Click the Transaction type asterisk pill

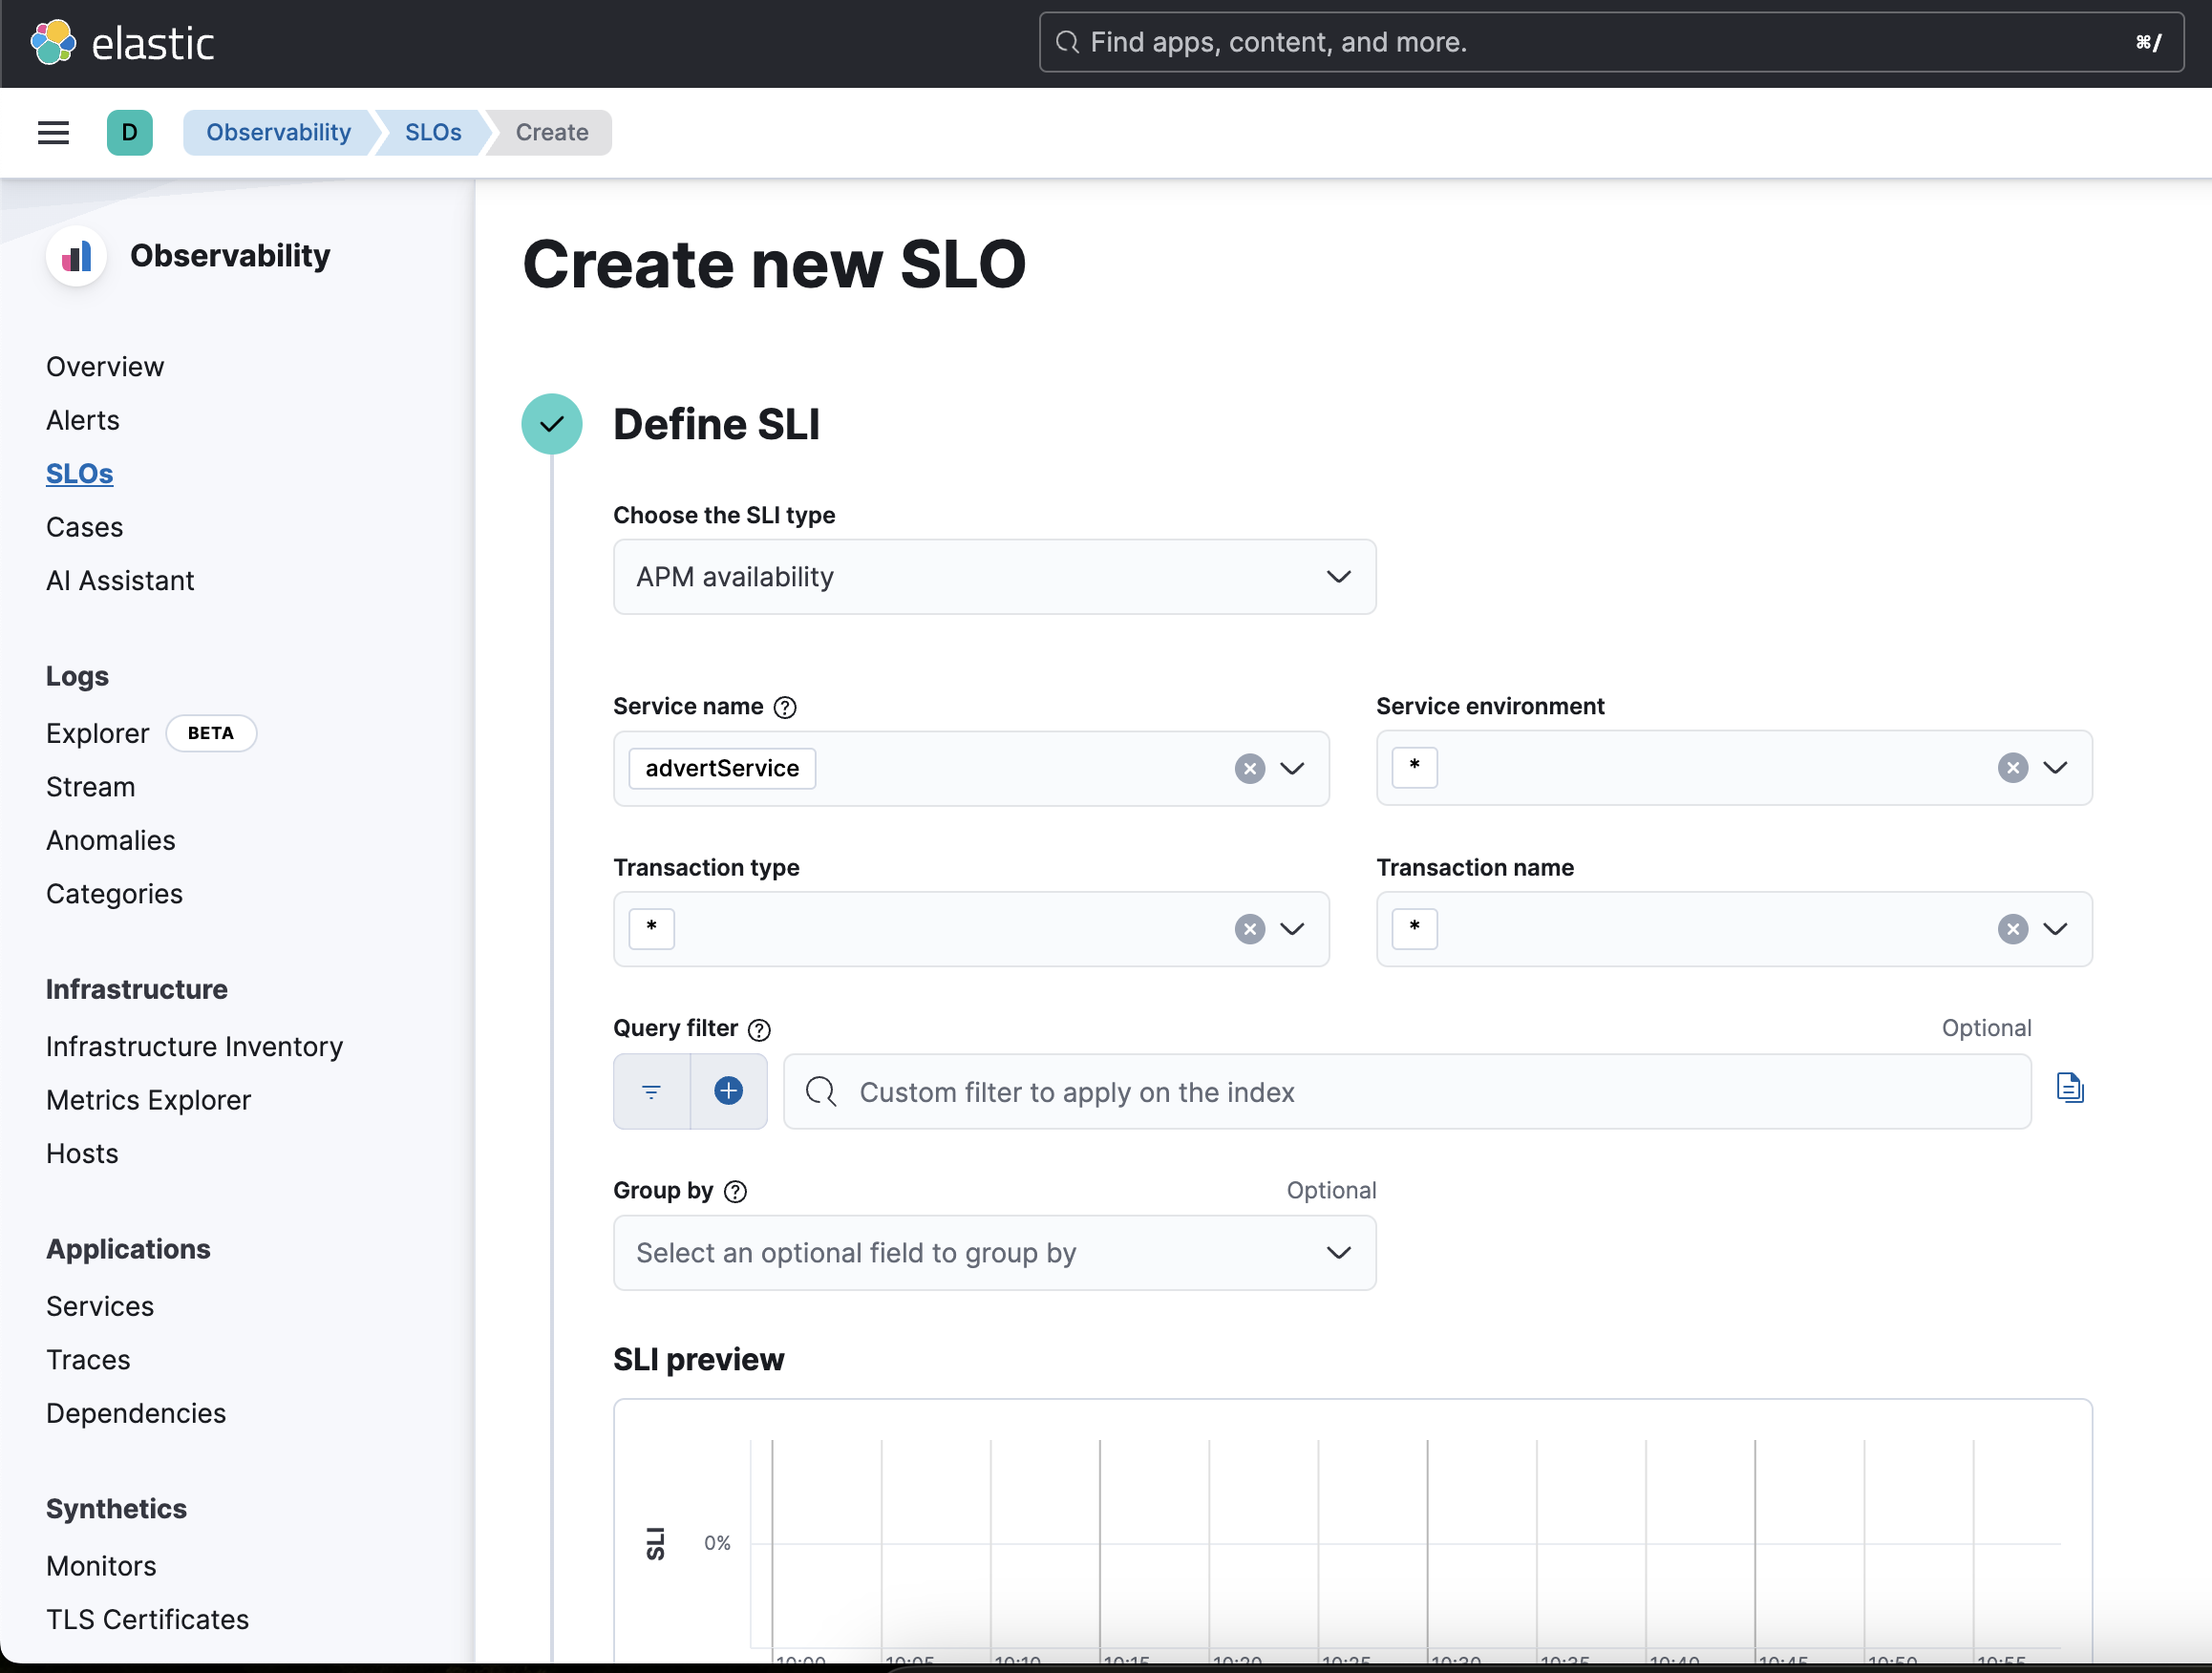coord(652,929)
